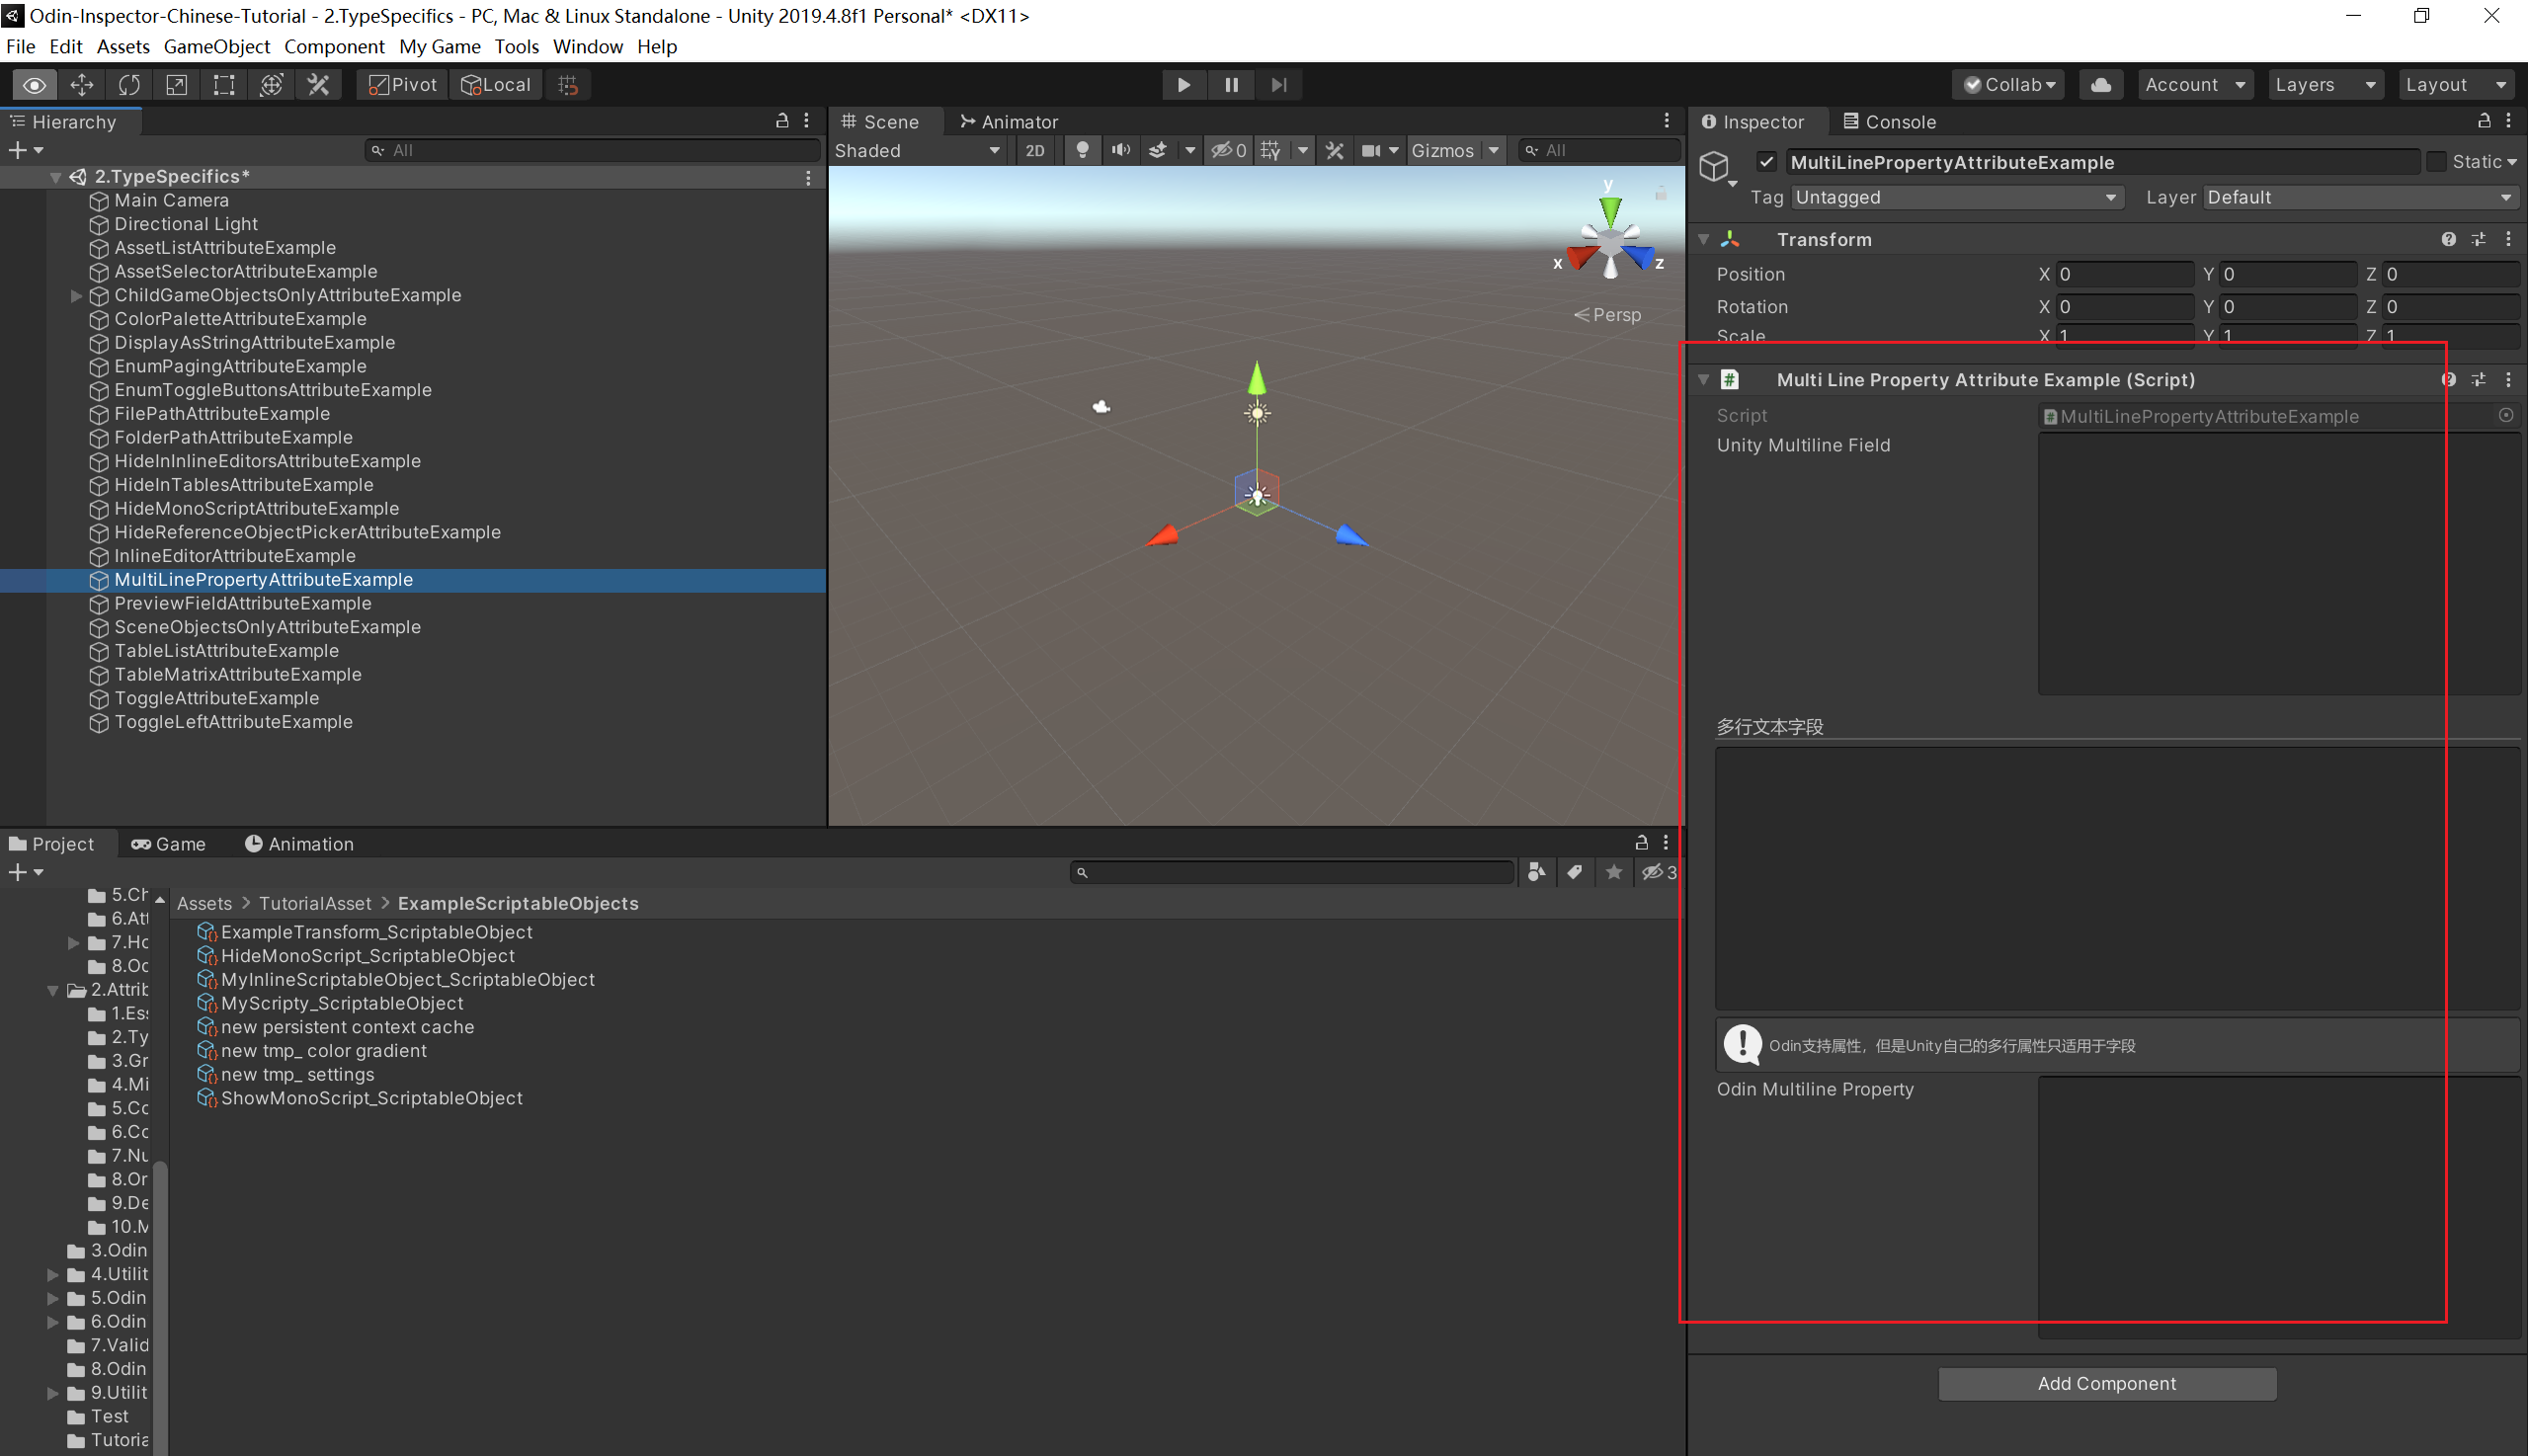Search by type in Project panel
2528x1456 pixels.
1536,873
